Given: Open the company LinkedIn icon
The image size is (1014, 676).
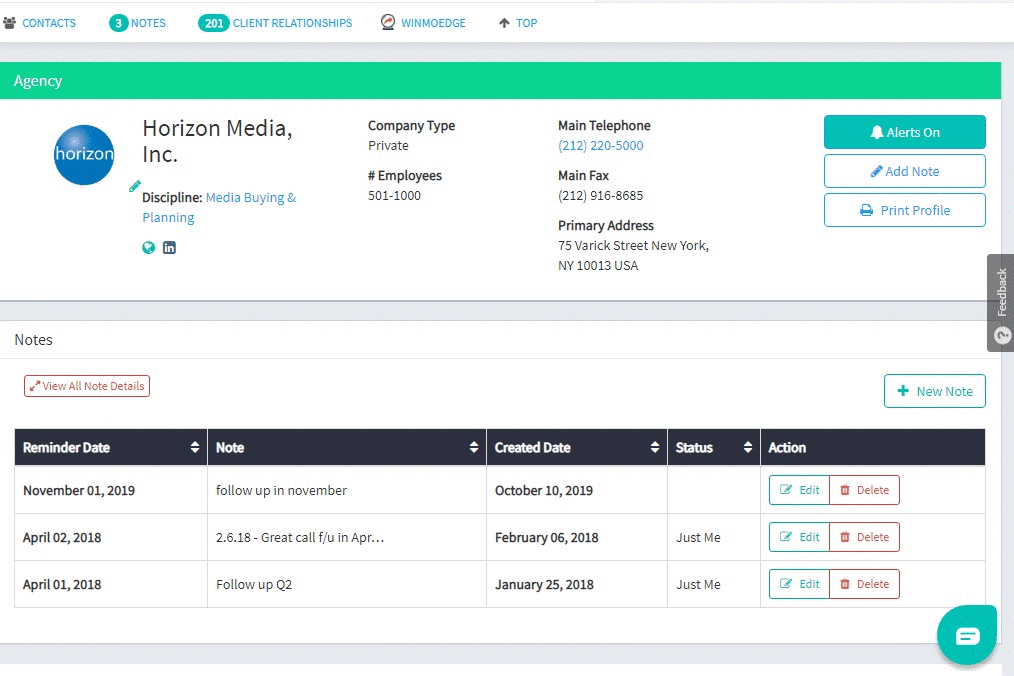Looking at the screenshot, I should coord(169,248).
